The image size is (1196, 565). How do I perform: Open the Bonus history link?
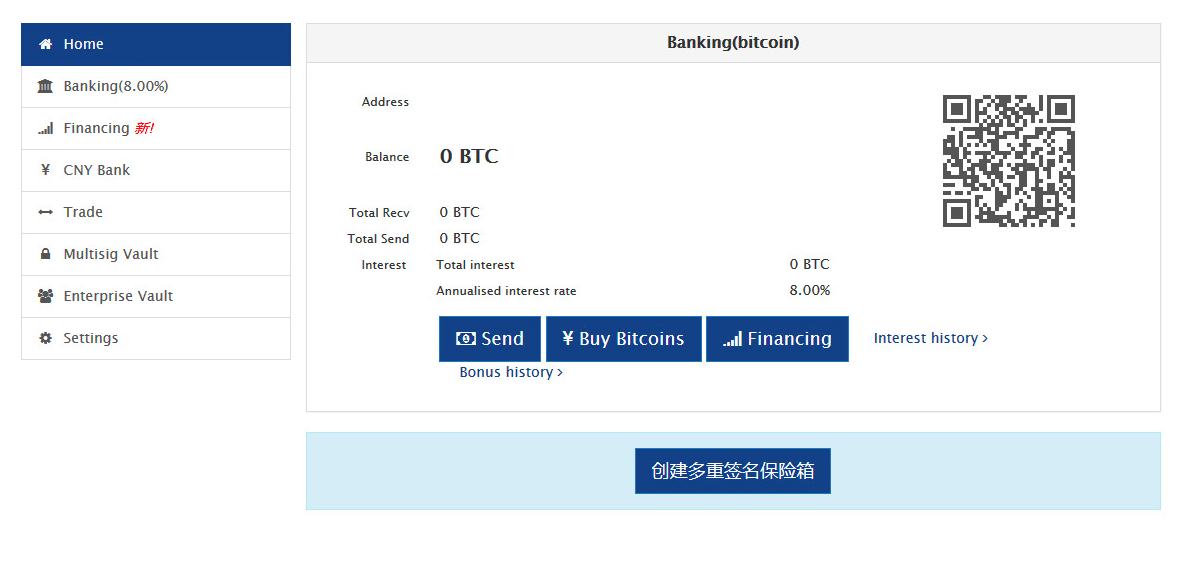511,372
